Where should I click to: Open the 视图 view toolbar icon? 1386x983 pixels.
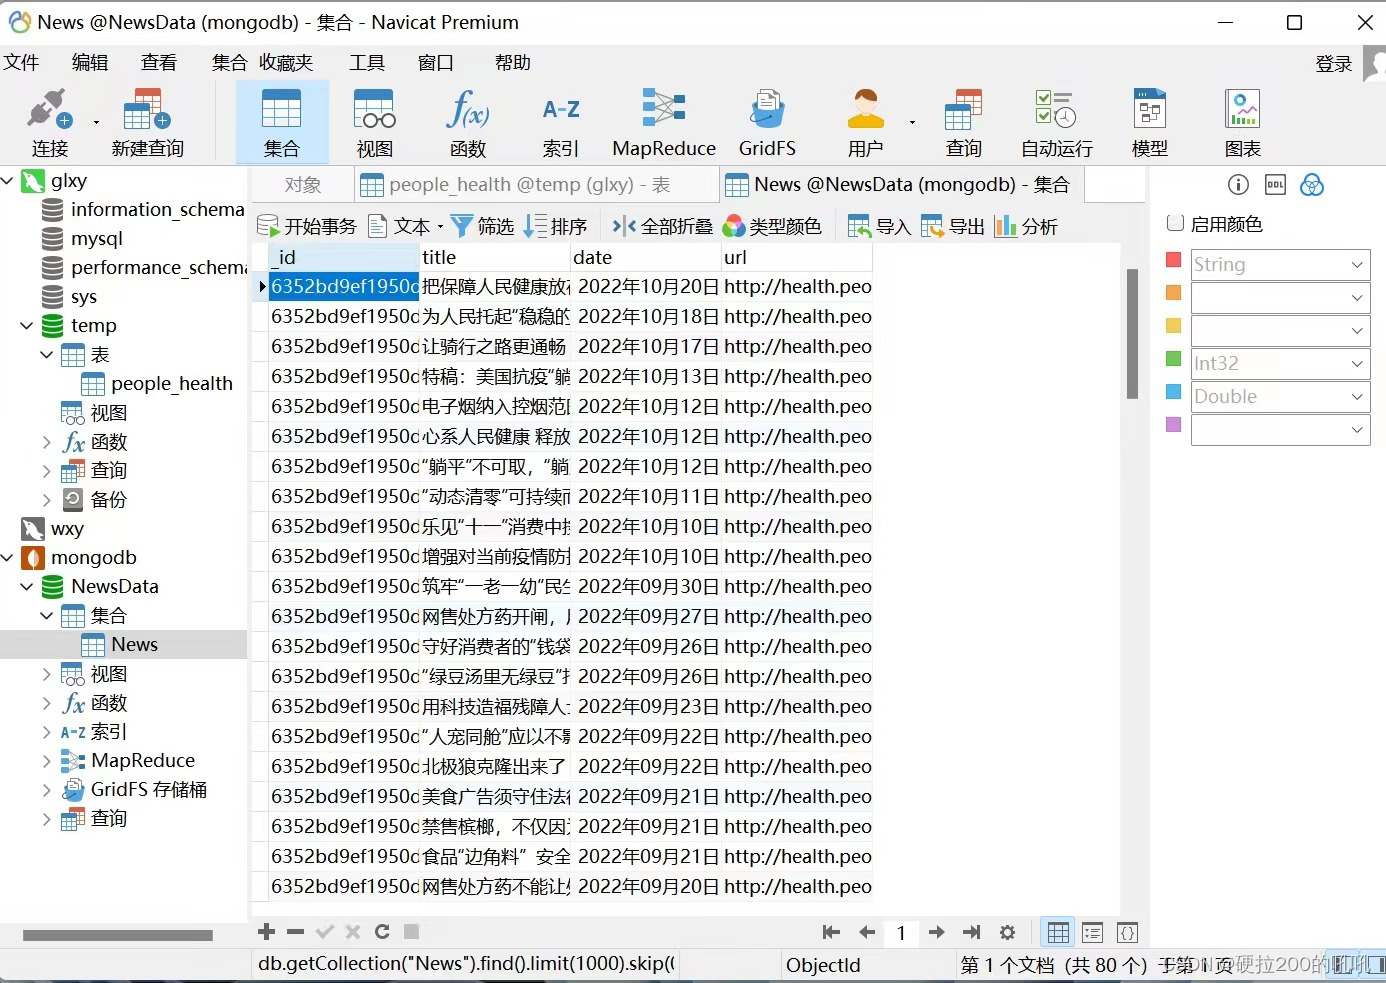click(375, 123)
